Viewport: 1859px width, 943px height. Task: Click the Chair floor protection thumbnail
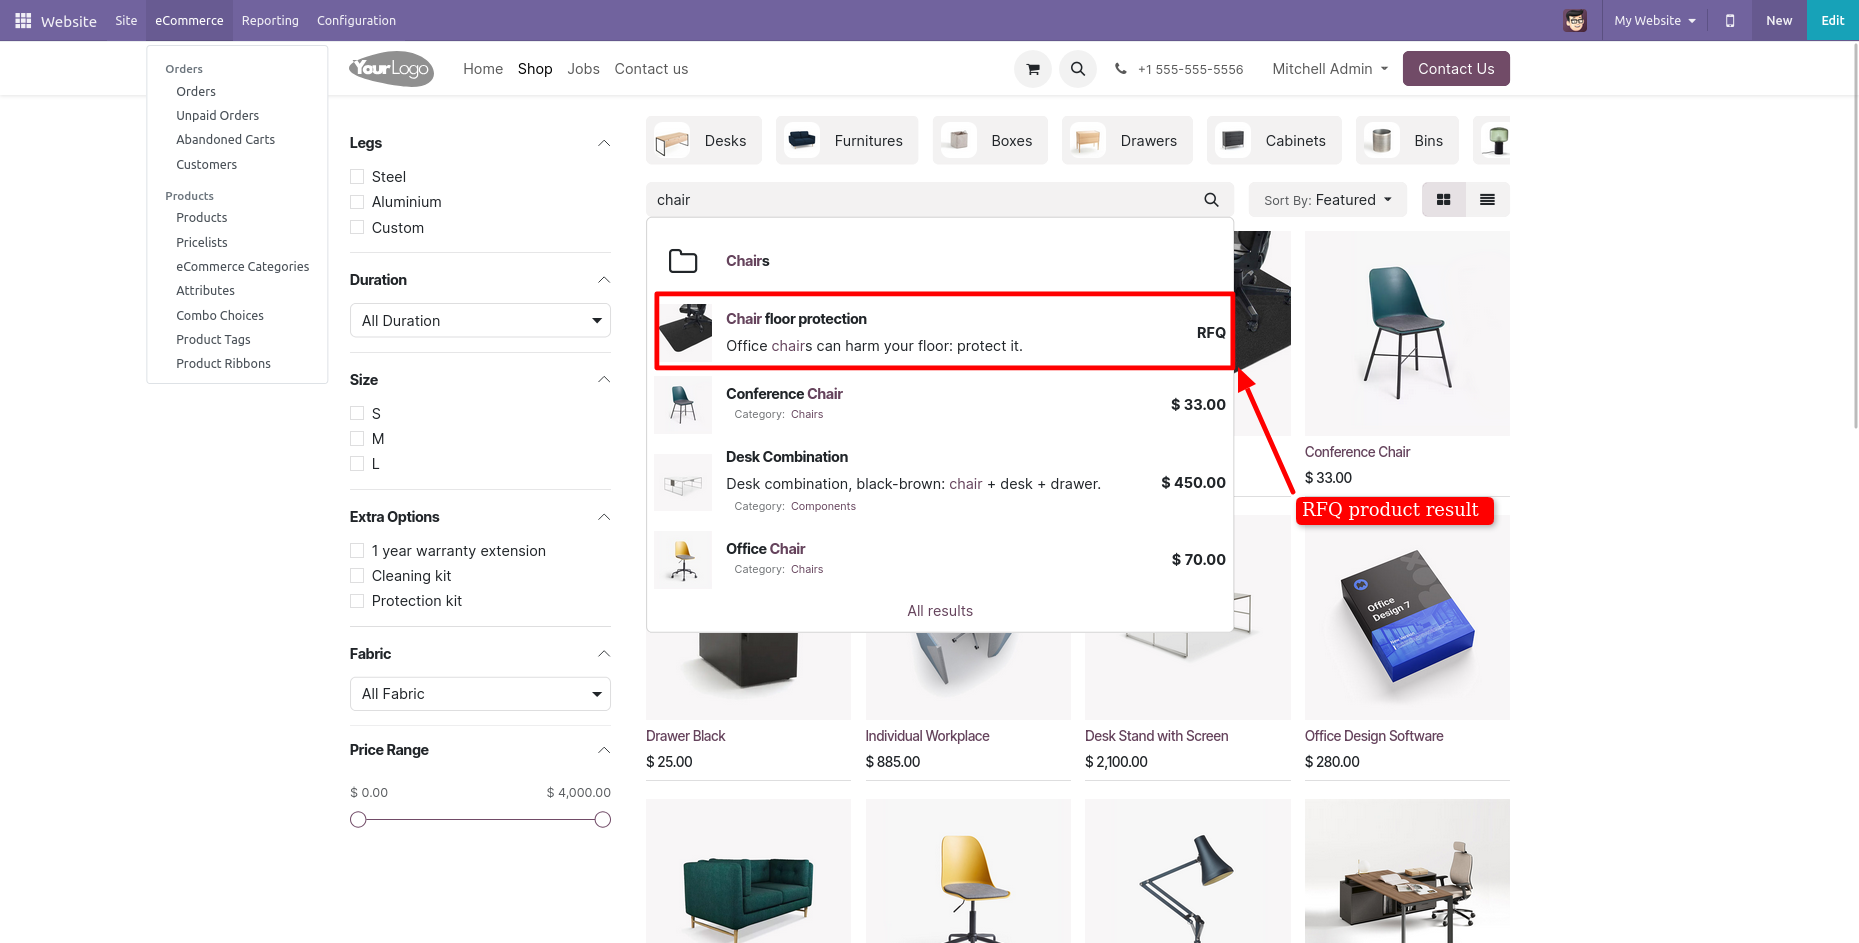pos(686,329)
